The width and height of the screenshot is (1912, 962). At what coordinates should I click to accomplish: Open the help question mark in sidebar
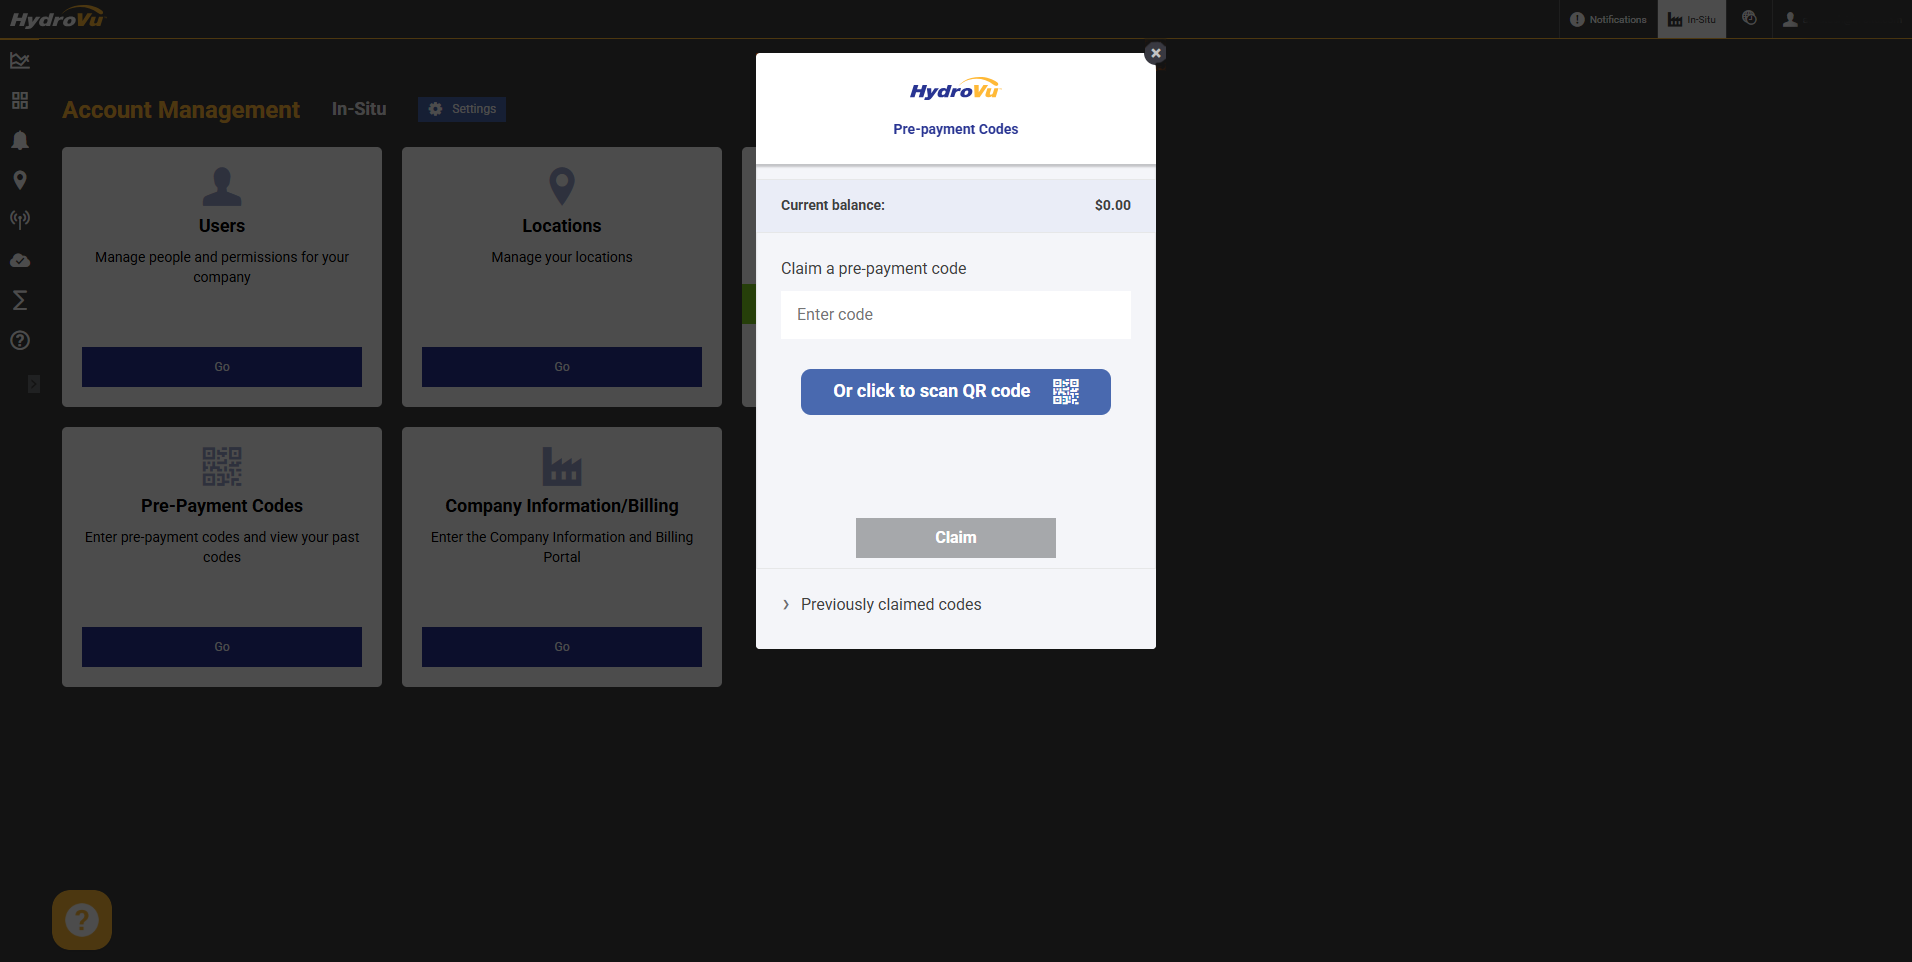pyautogui.click(x=20, y=340)
